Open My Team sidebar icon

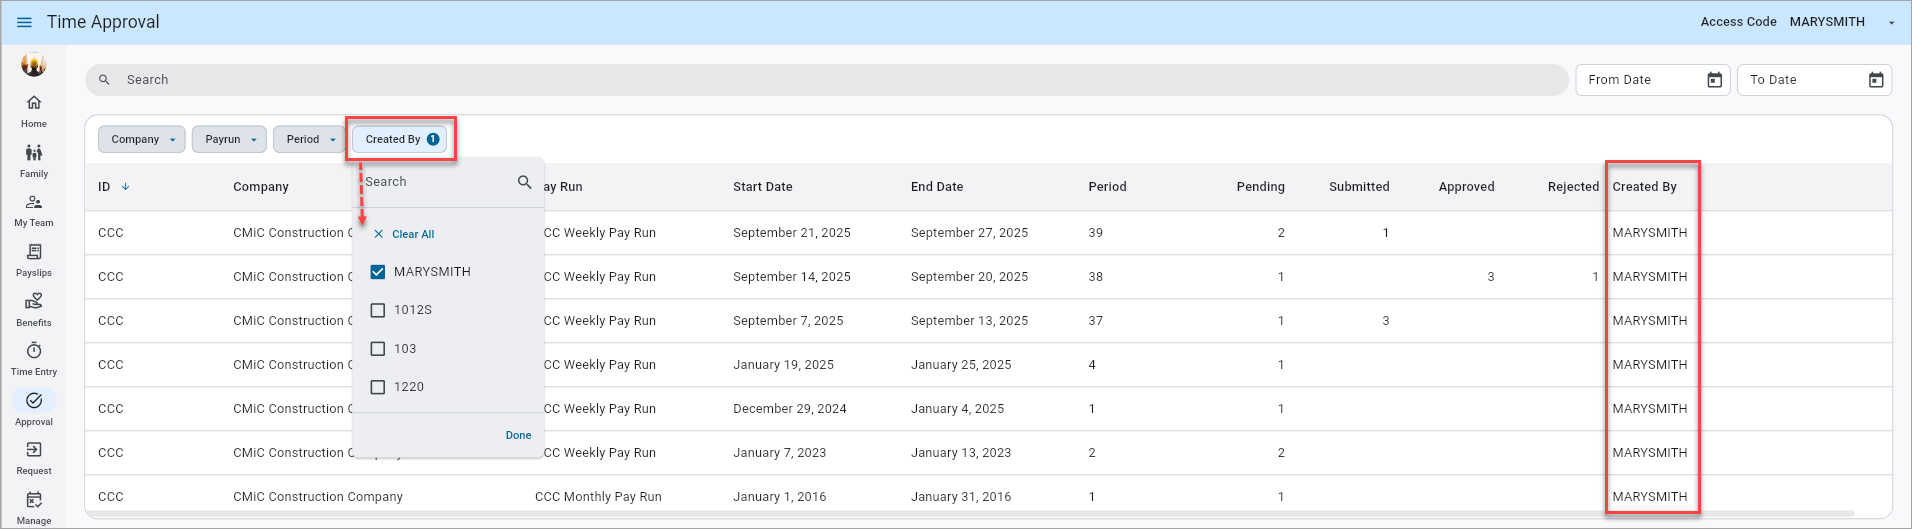tap(34, 203)
